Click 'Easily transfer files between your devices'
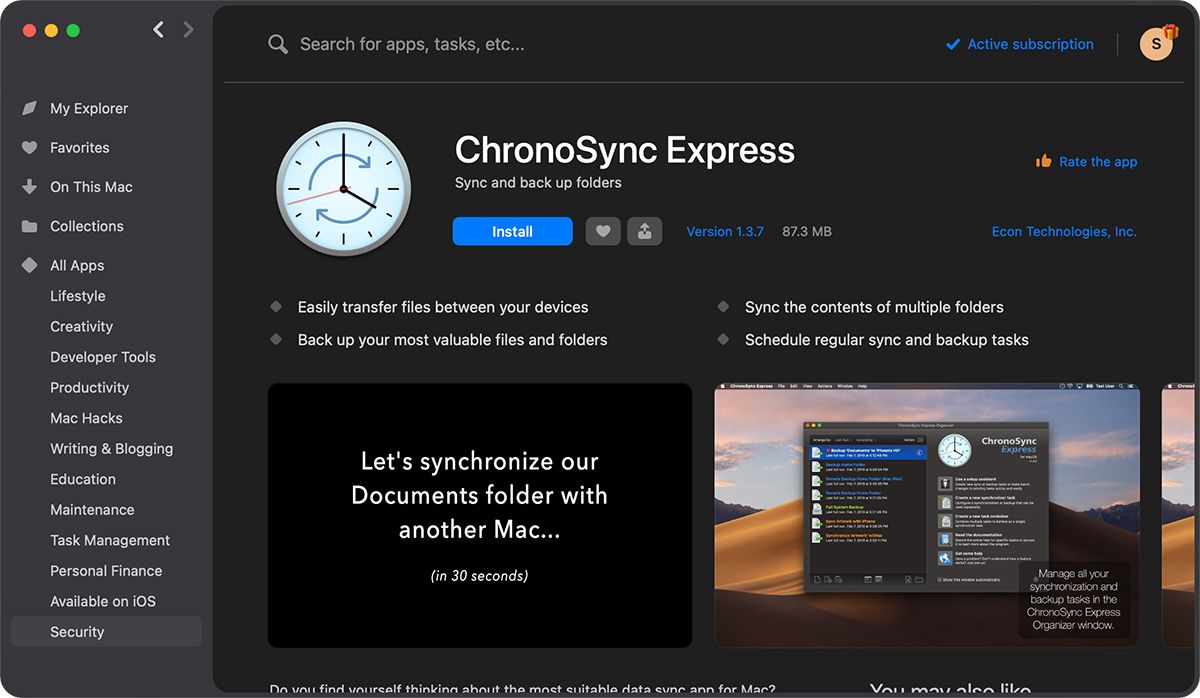Screen dimensions: 1200x698 pyautogui.click(x=443, y=307)
